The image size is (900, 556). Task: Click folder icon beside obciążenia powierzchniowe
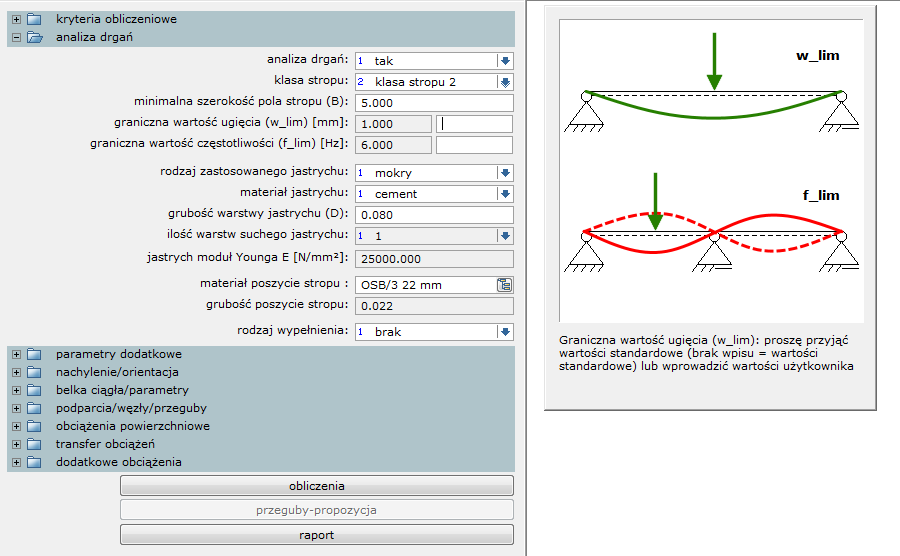(35, 426)
